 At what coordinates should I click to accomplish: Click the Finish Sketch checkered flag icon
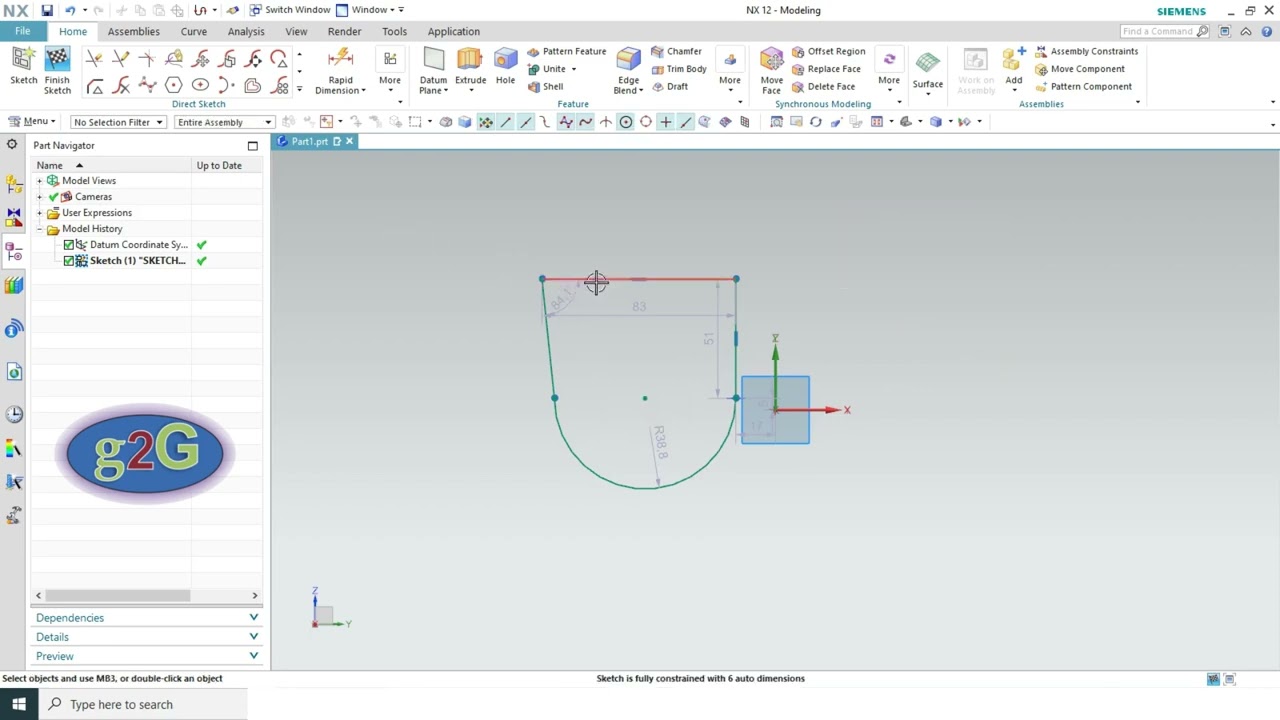coord(57,61)
